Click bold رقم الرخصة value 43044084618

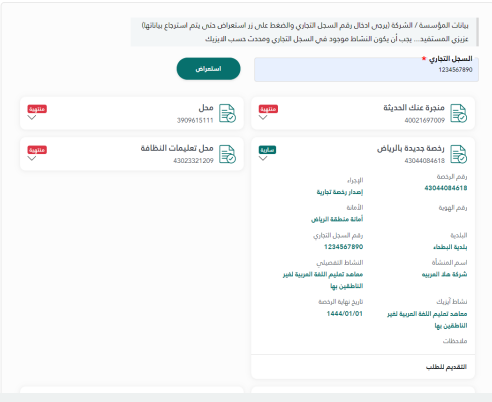point(446,188)
